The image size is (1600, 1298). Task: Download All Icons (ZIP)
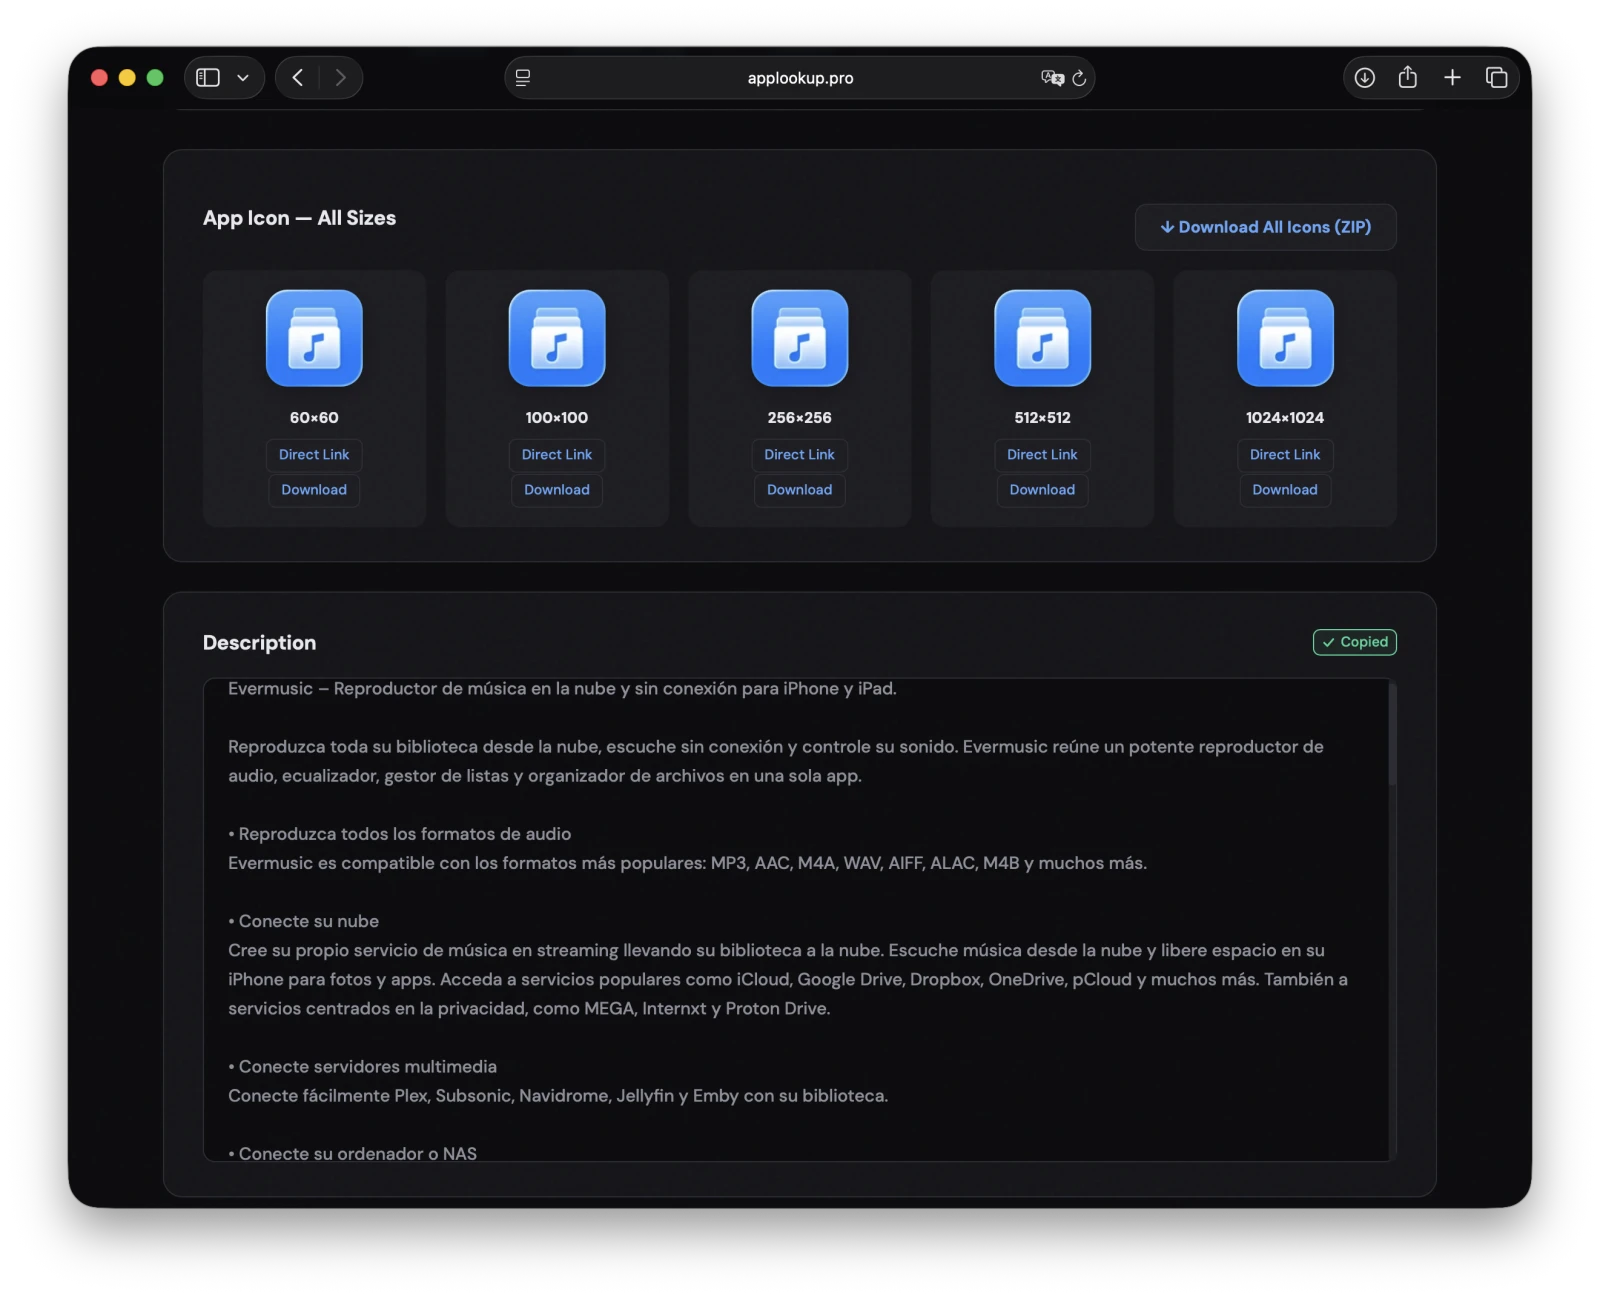(x=1265, y=227)
